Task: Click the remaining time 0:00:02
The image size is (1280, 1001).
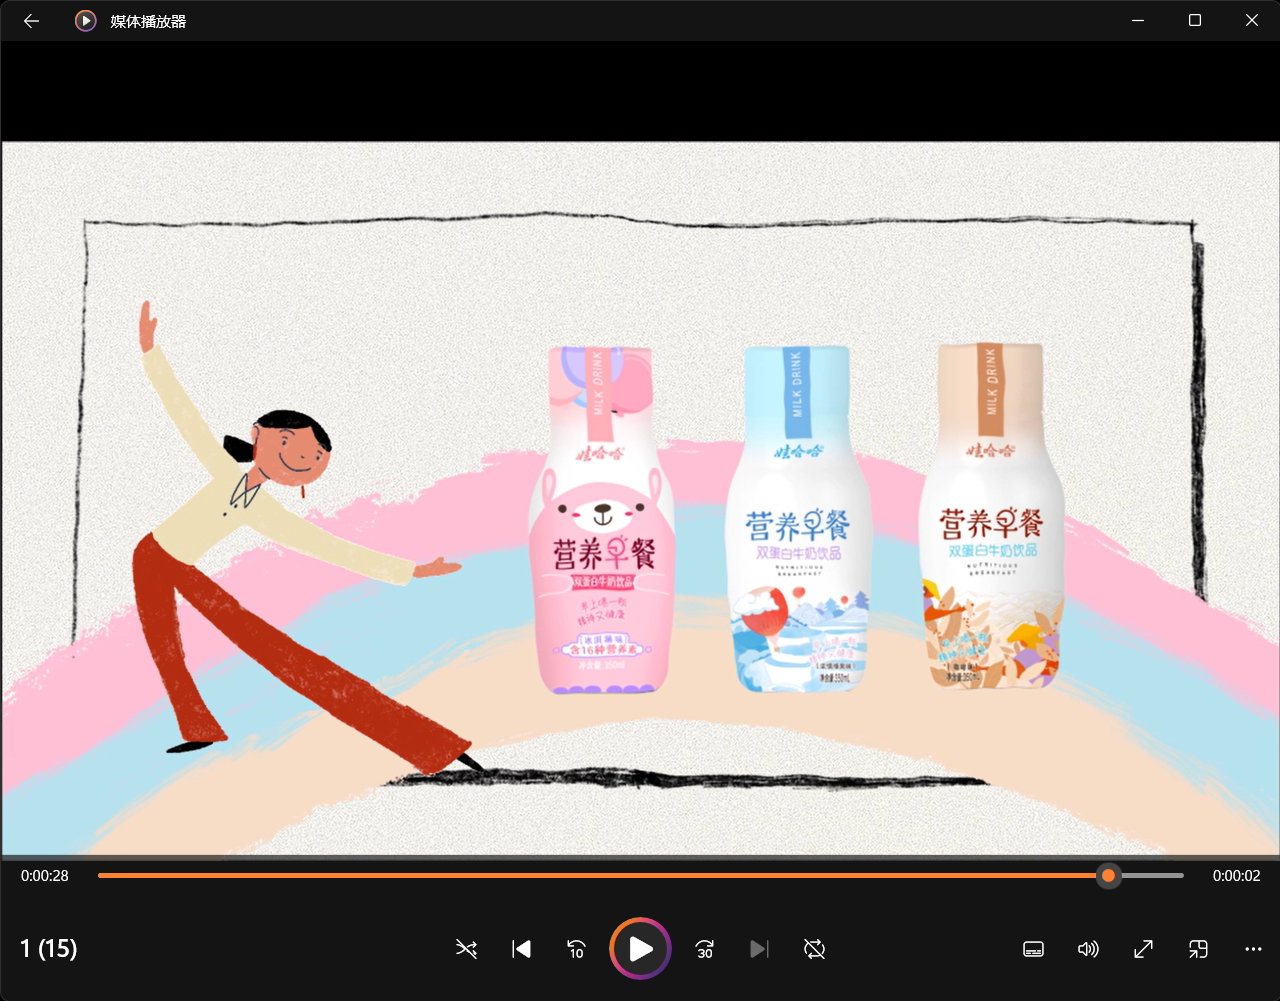Action: click(x=1236, y=876)
